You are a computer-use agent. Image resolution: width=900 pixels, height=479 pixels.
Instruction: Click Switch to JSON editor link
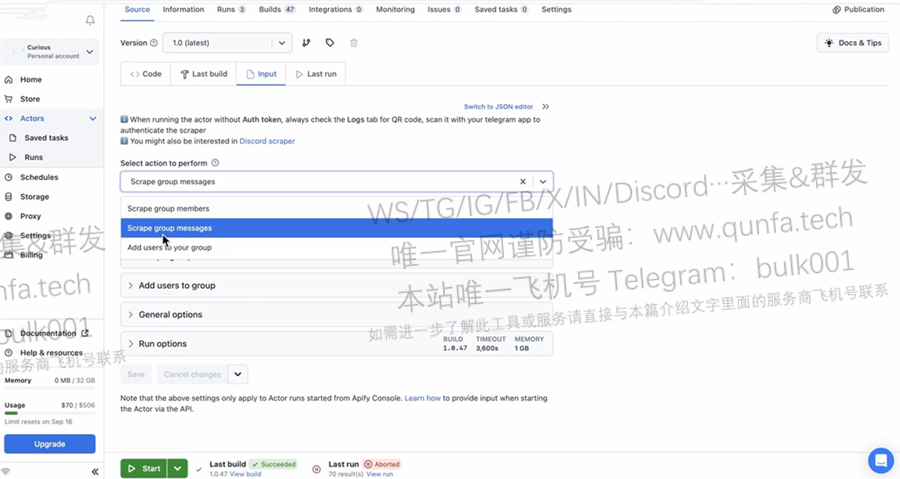(x=498, y=107)
